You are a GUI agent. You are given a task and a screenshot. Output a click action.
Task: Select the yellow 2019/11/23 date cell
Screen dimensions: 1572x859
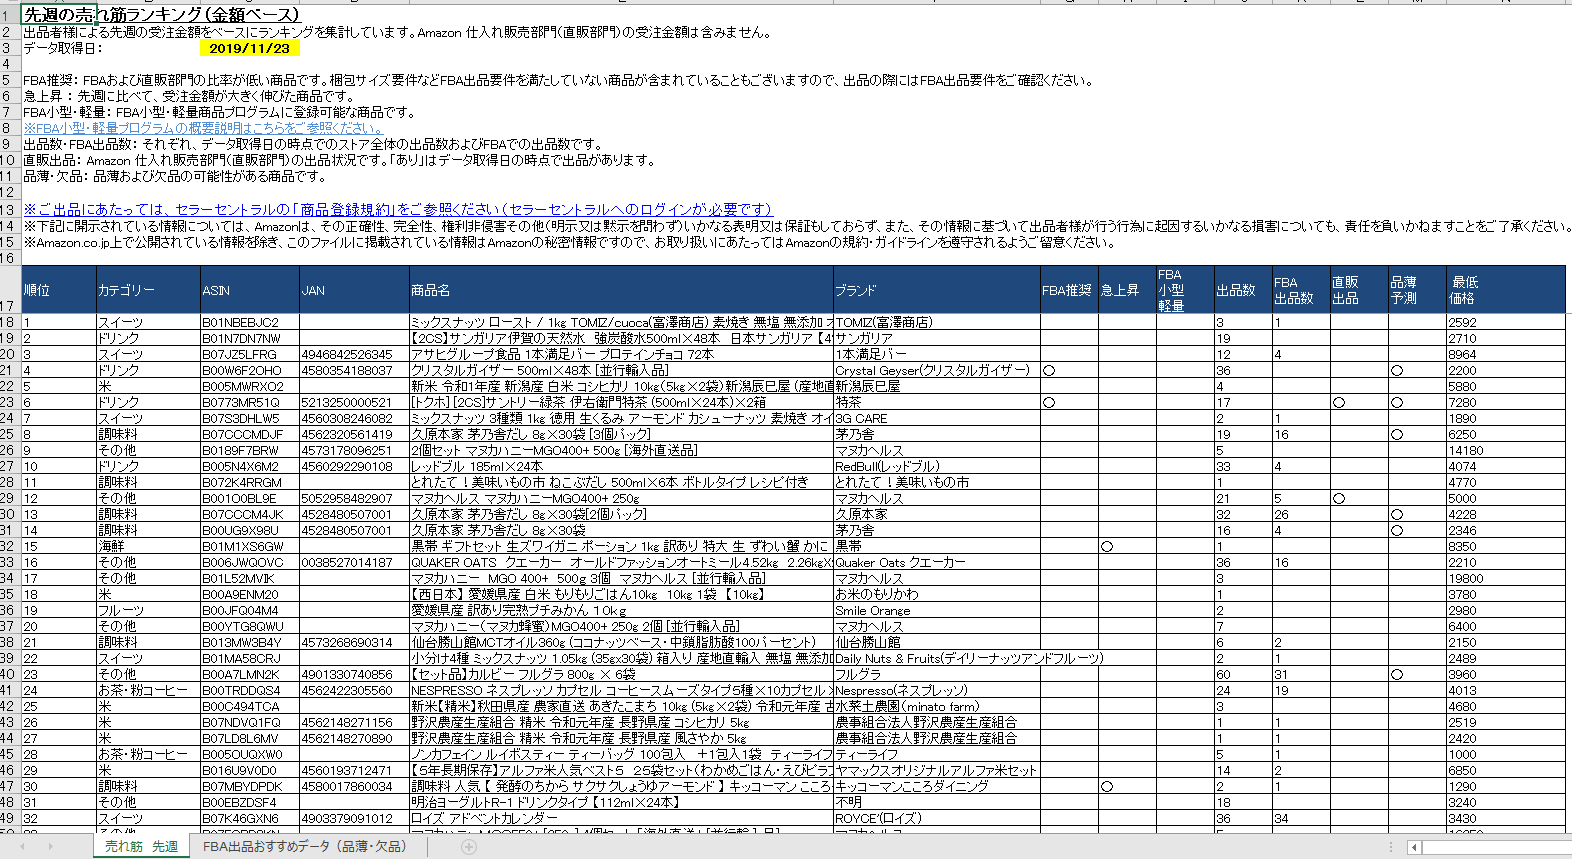pos(249,48)
